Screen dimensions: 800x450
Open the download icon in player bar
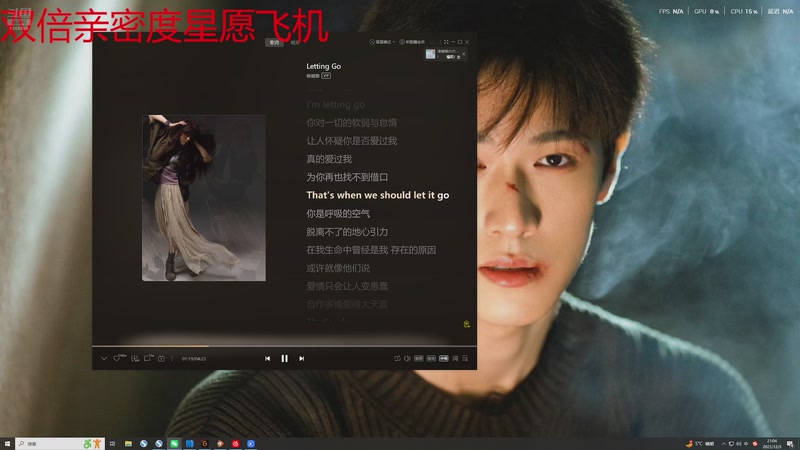pos(135,359)
